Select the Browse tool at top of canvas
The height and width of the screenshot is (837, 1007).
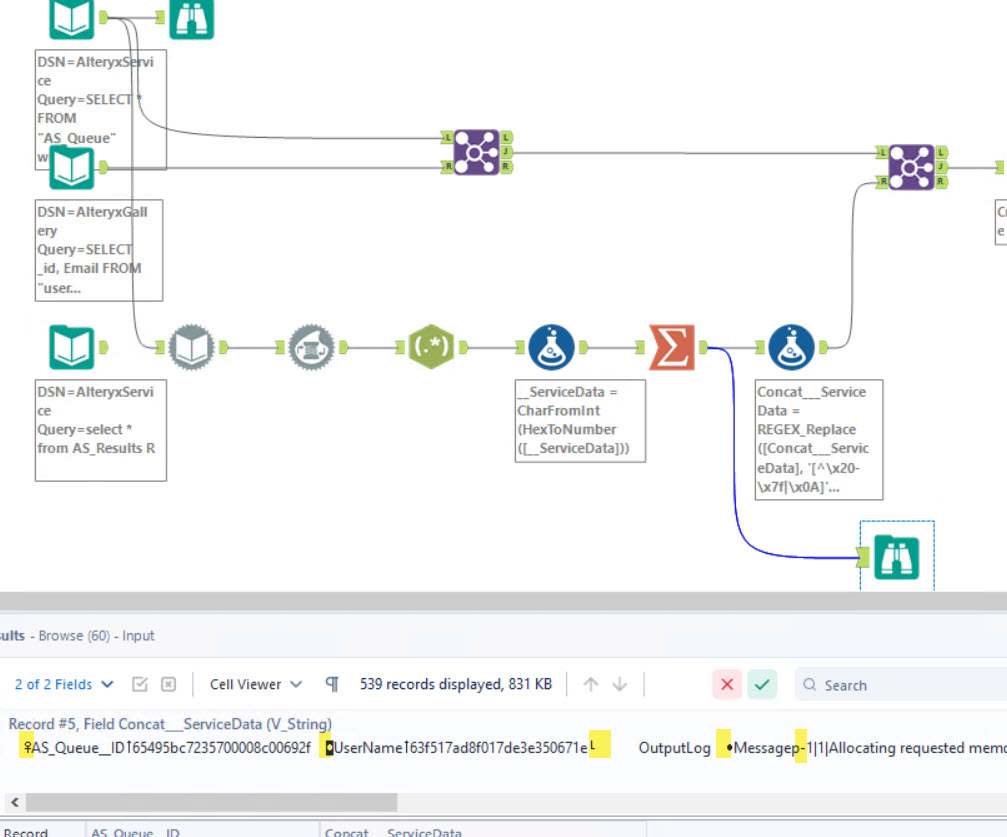click(191, 18)
